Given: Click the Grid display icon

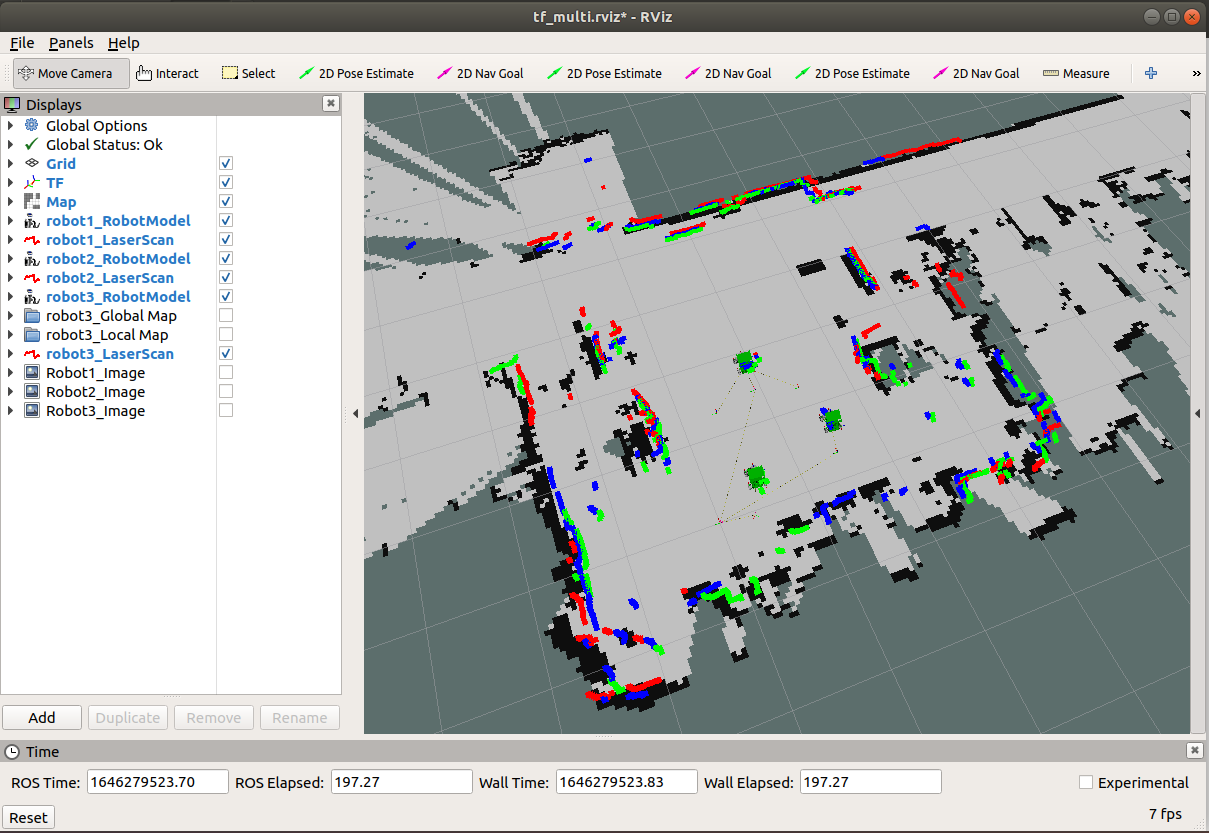Looking at the screenshot, I should pyautogui.click(x=31, y=163).
